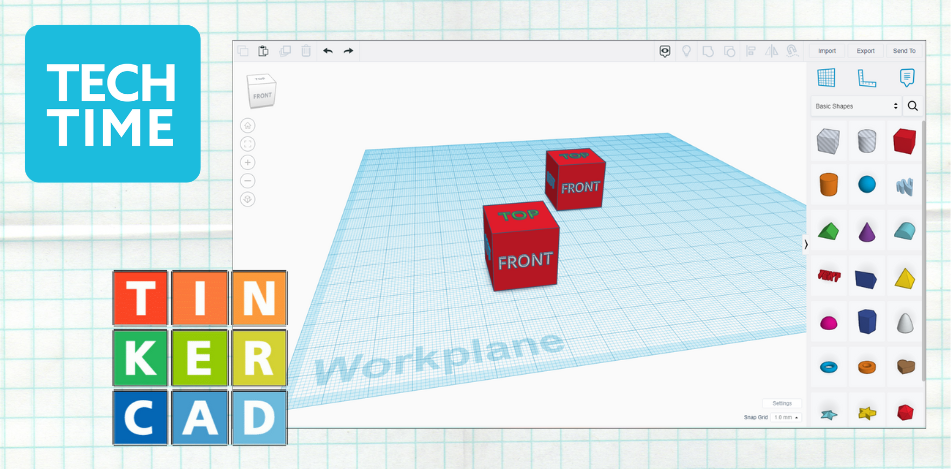
Task: Pick the teal Round Roof shape
Action: click(904, 231)
